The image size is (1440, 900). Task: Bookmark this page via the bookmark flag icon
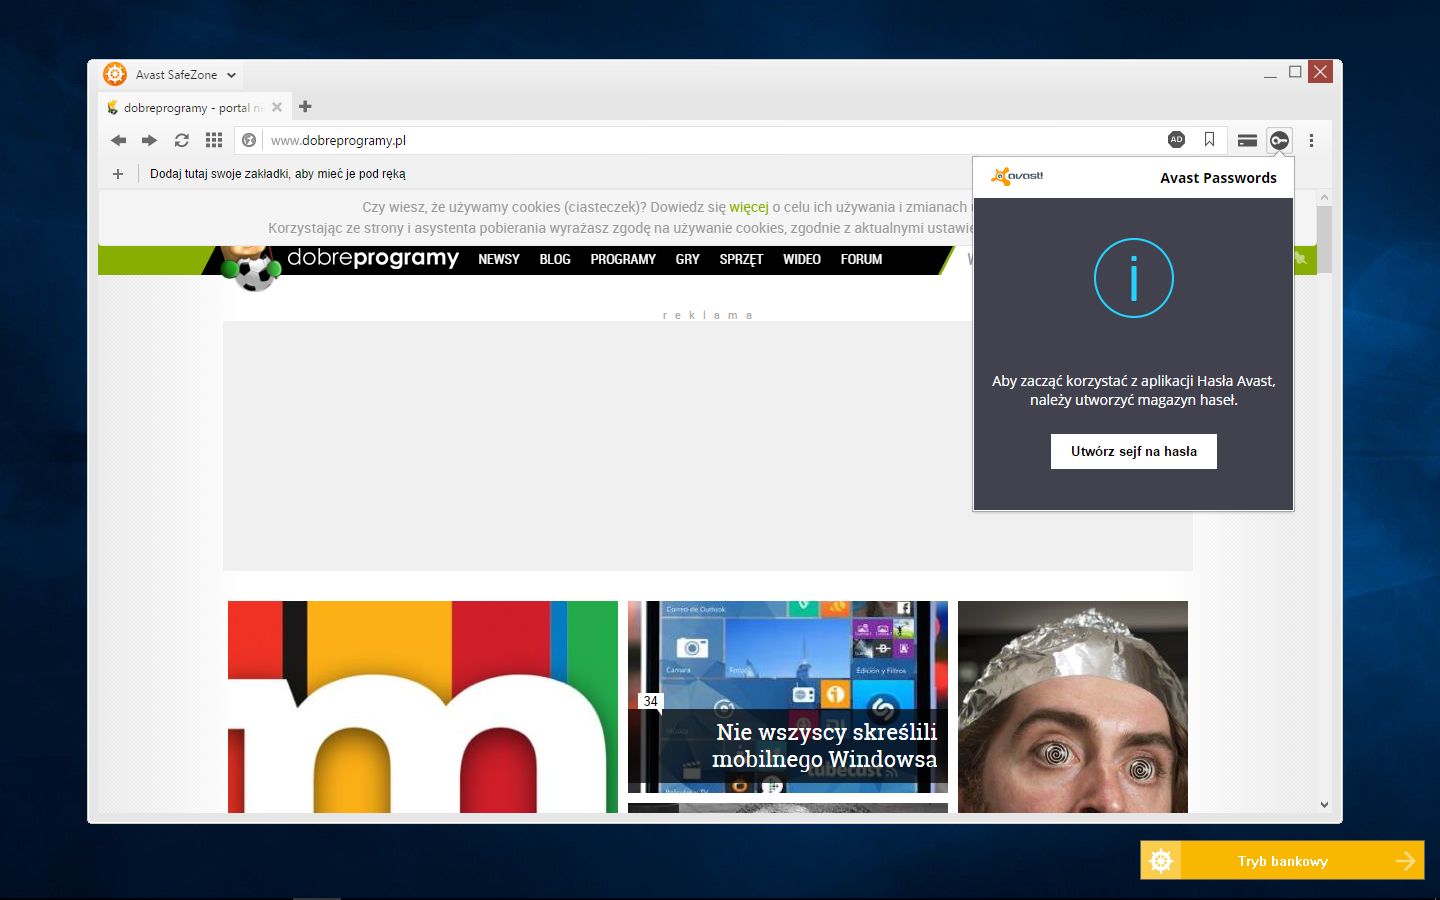[x=1209, y=140]
